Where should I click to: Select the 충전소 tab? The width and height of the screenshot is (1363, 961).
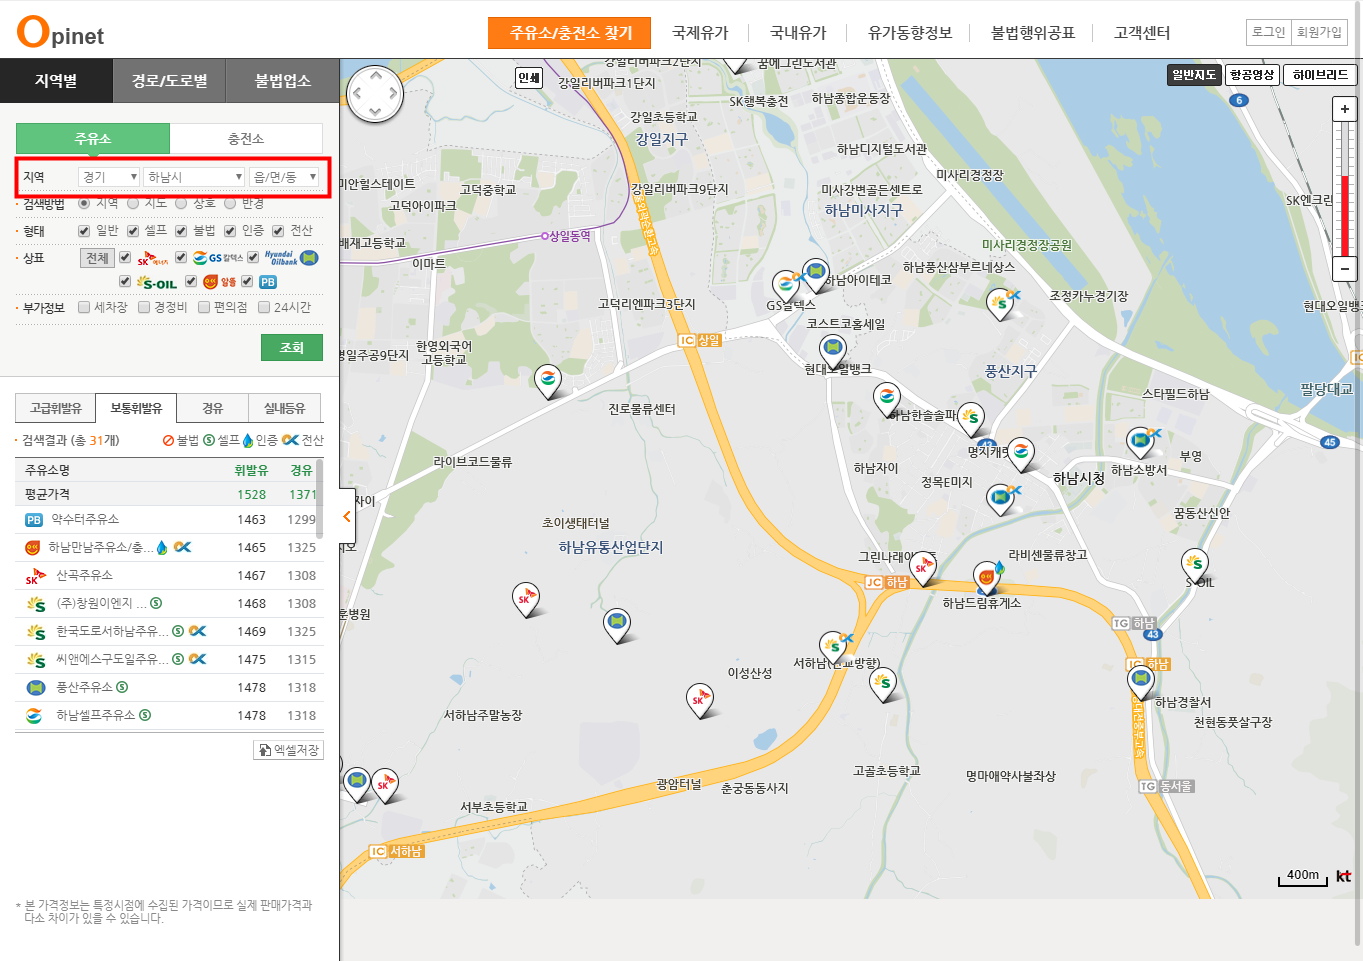click(x=246, y=139)
